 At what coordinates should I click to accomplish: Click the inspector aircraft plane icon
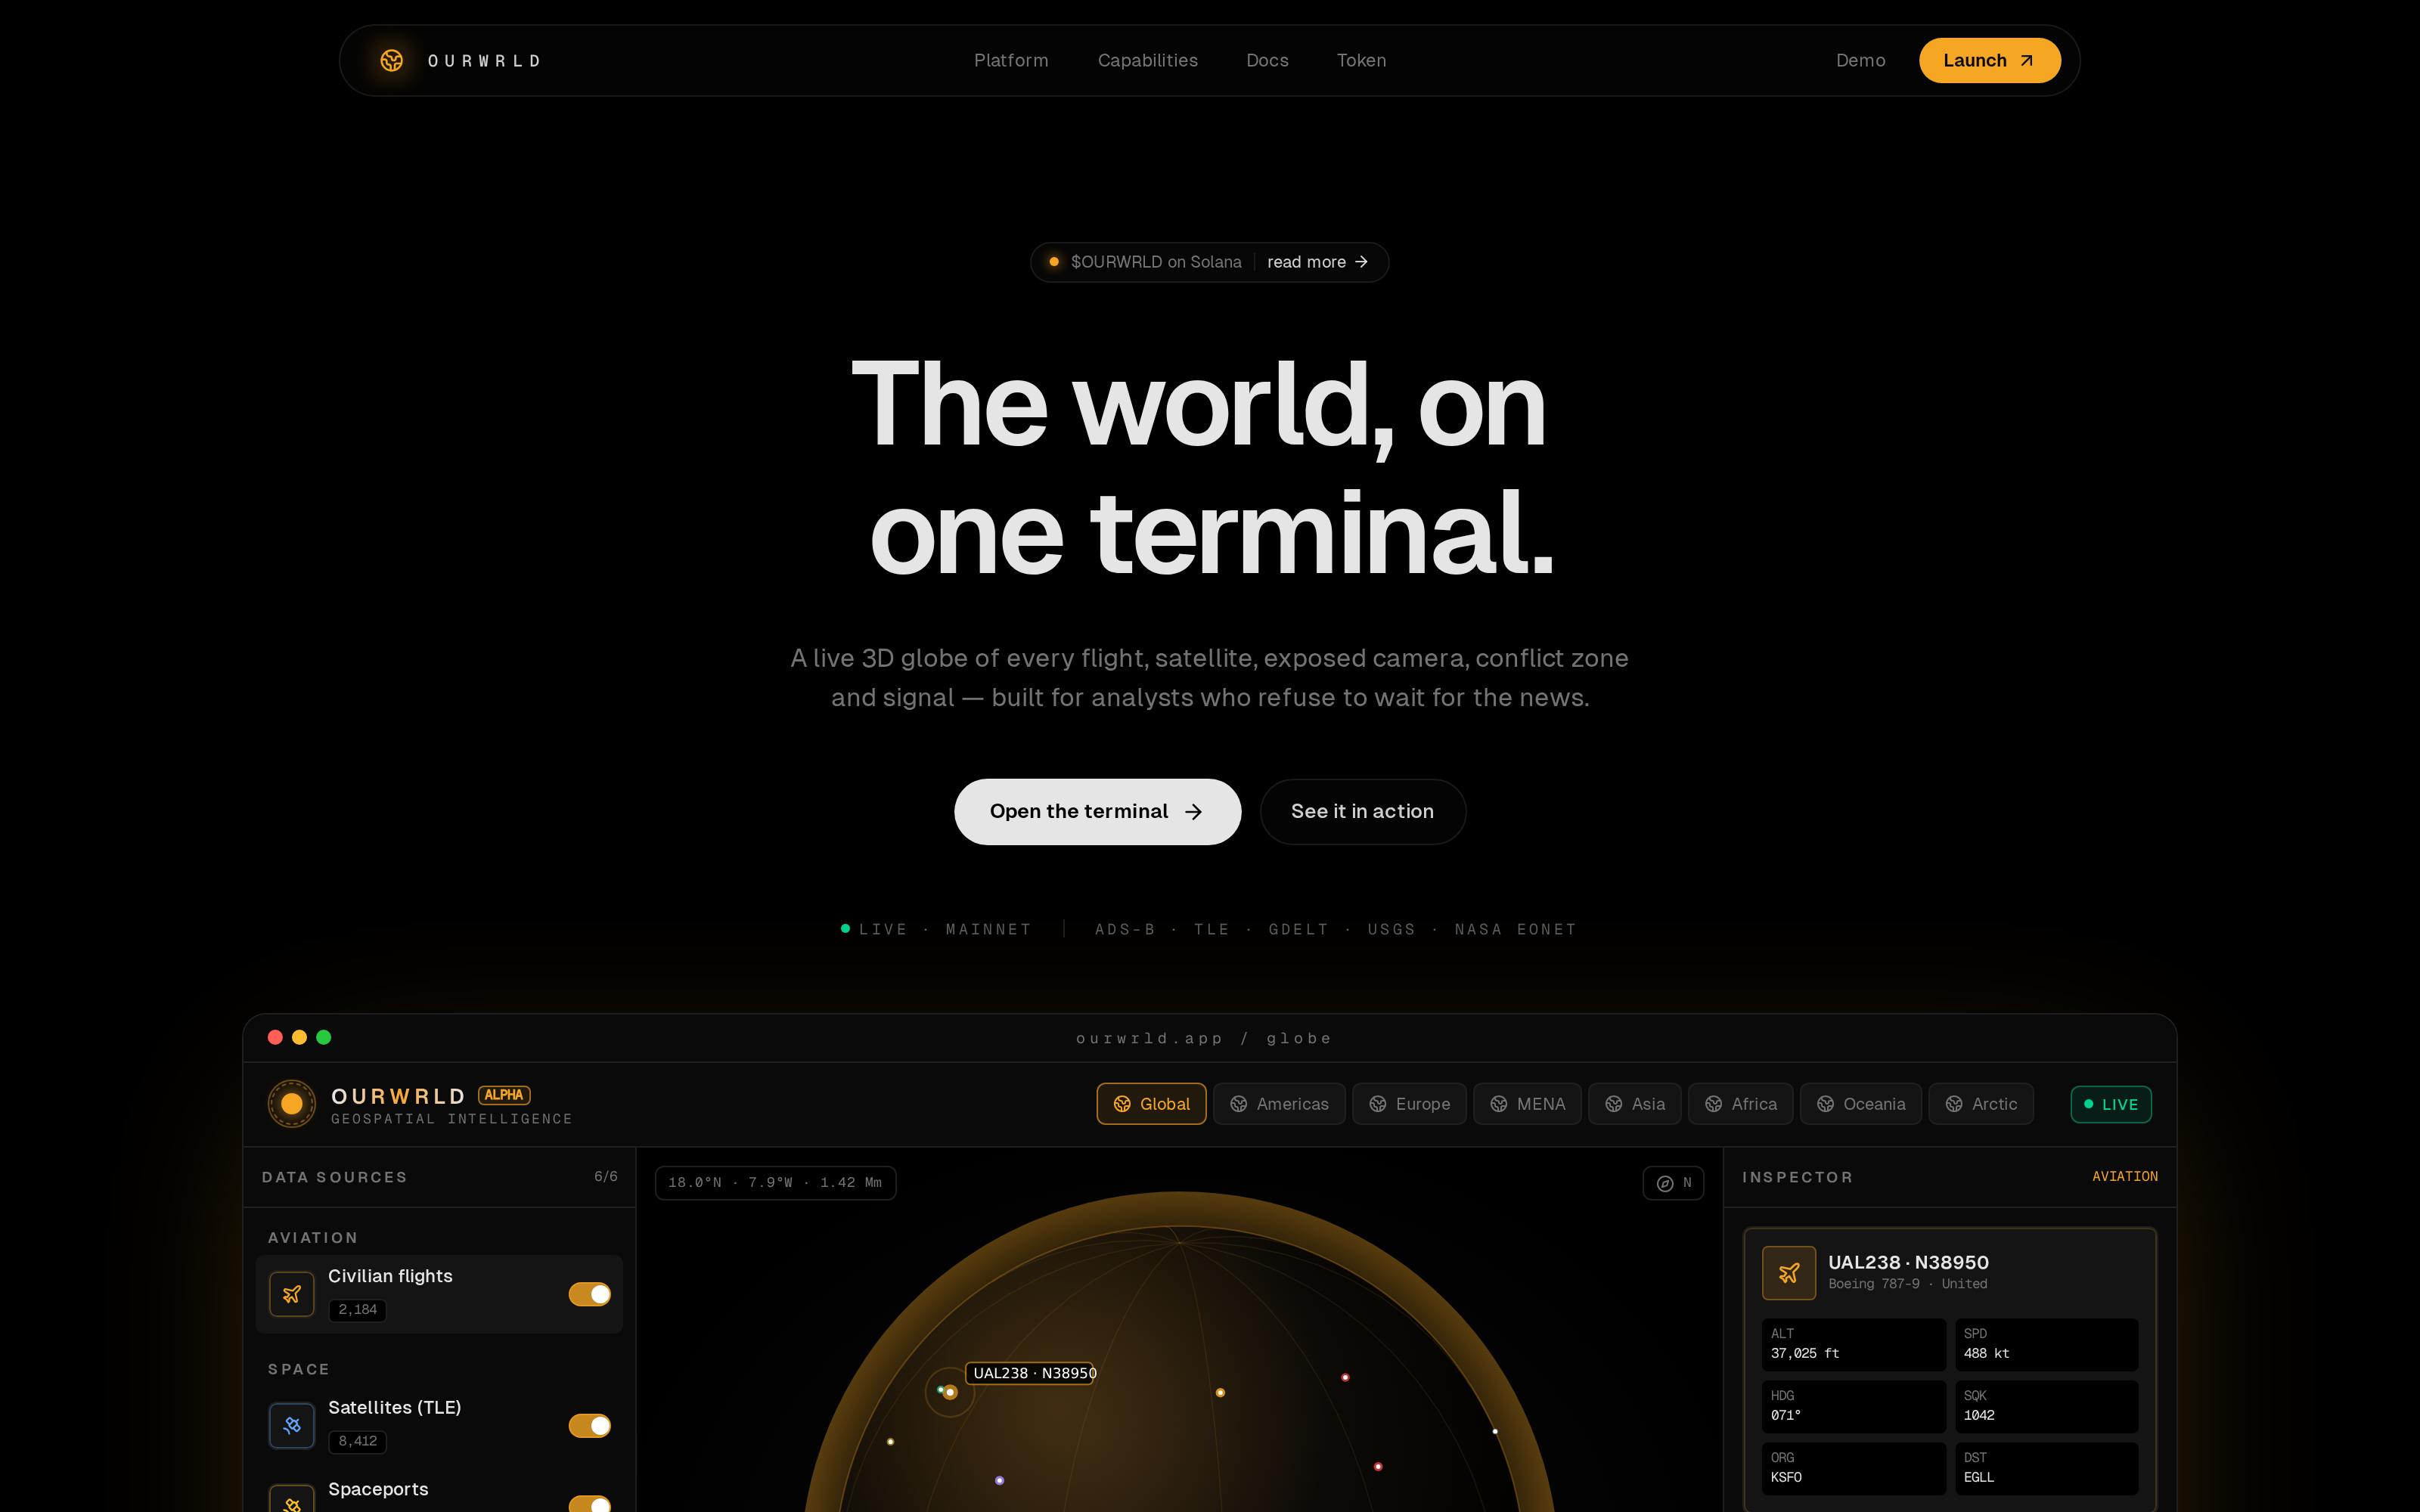tap(1788, 1273)
